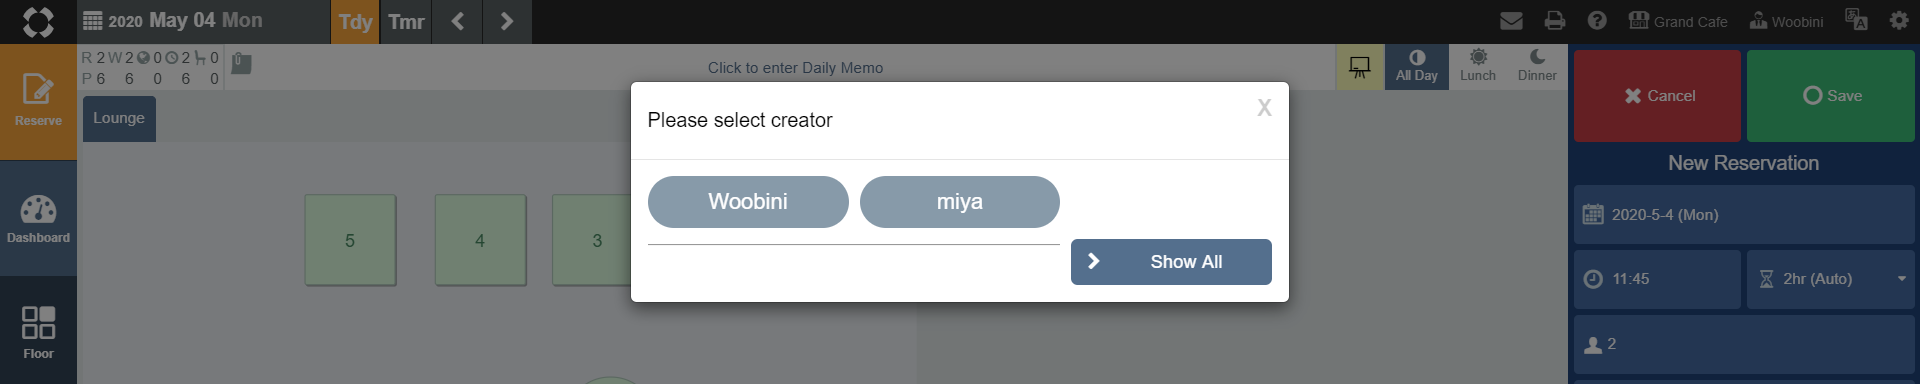Select Woobini as creator
1920x384 pixels.
748,202
